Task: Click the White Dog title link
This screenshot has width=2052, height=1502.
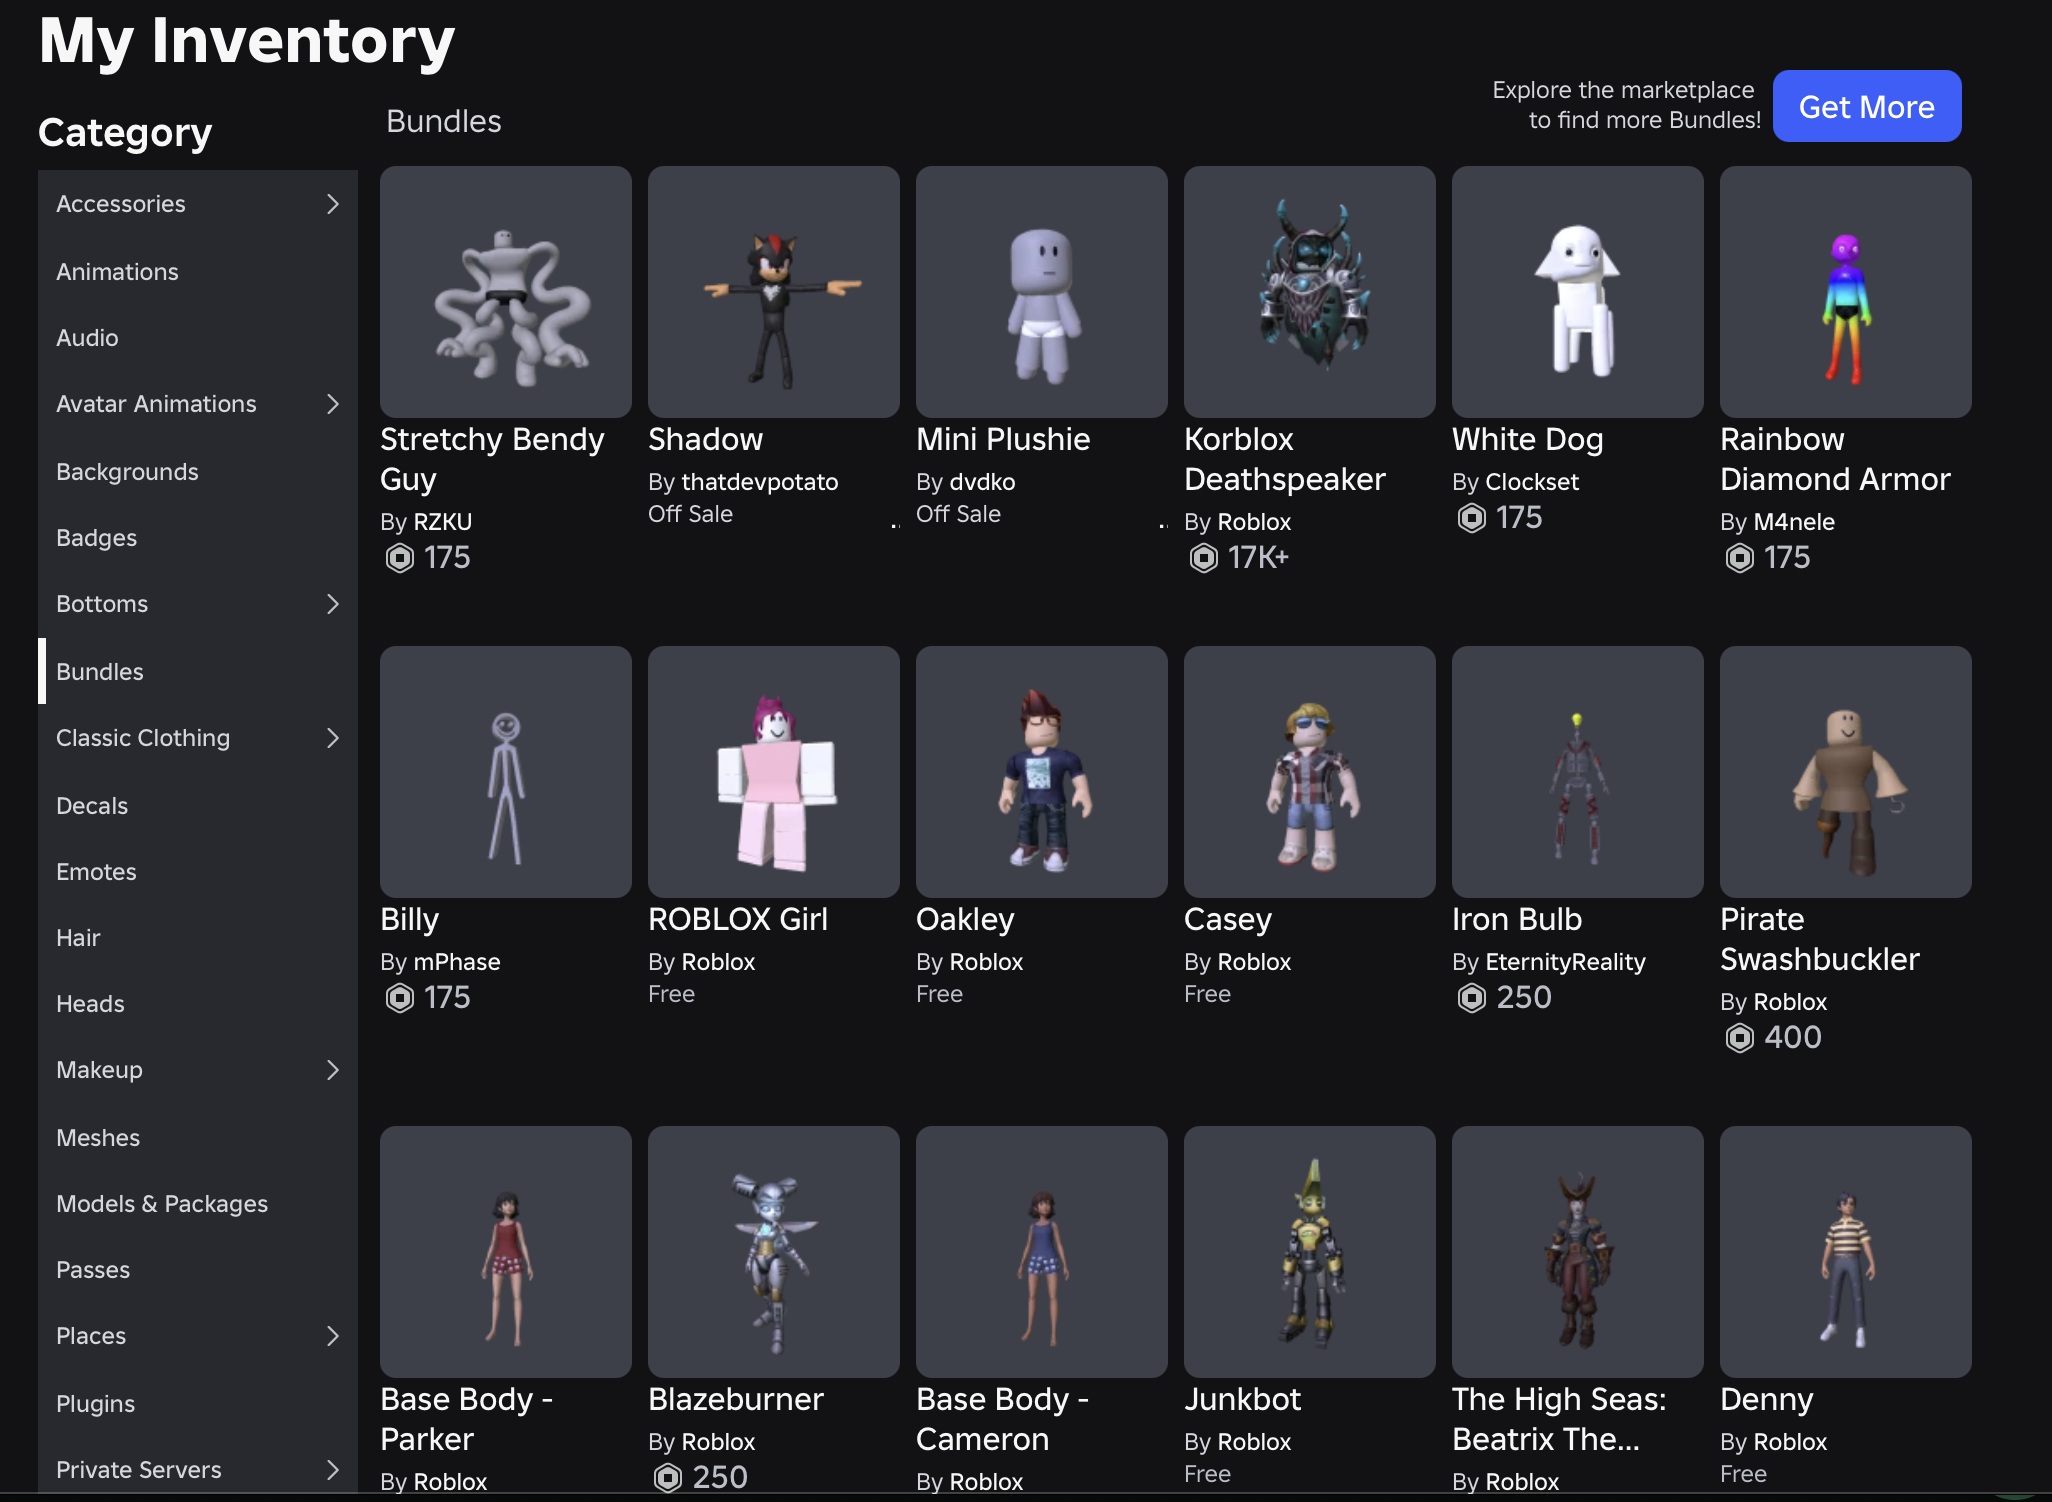Action: 1528,439
